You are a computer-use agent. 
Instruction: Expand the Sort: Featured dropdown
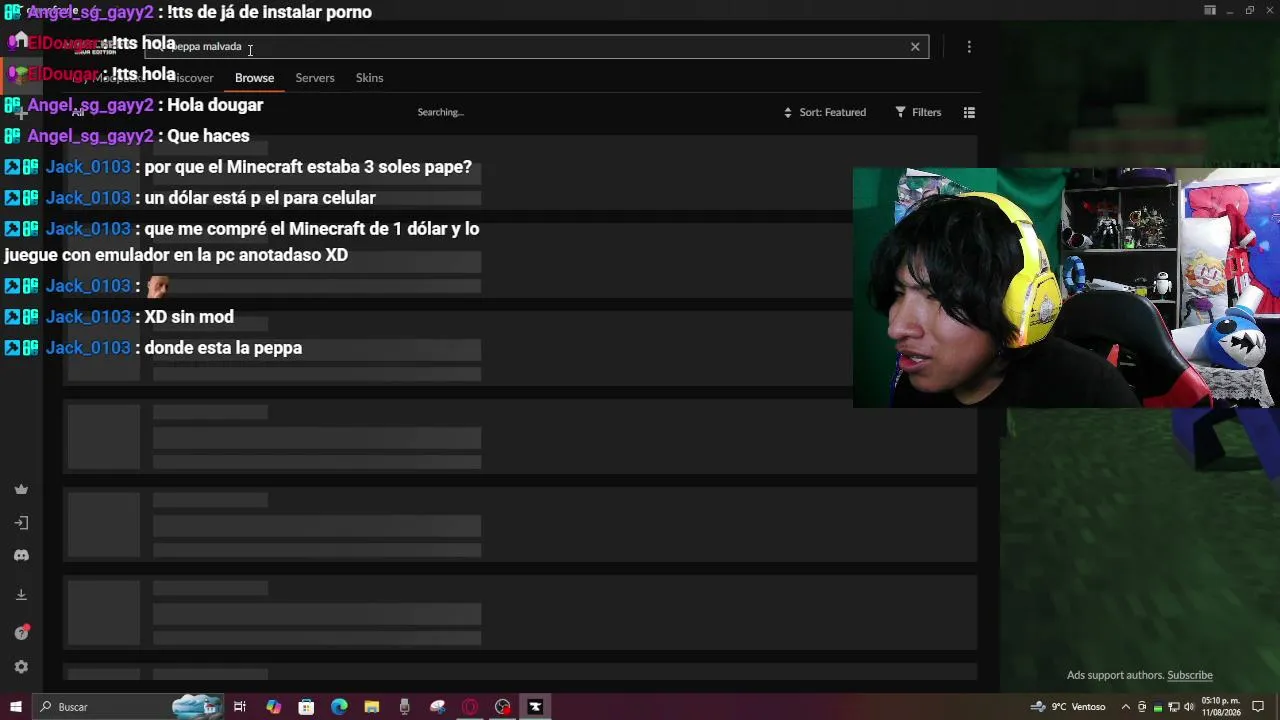(825, 112)
